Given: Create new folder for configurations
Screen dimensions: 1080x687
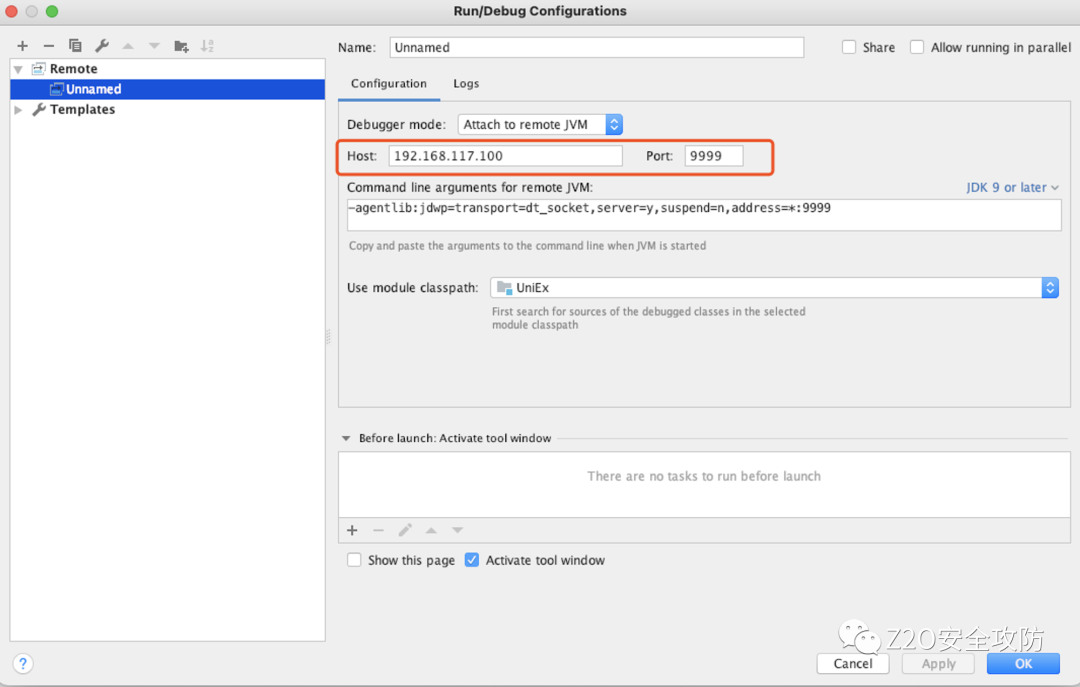Looking at the screenshot, I should click(181, 46).
